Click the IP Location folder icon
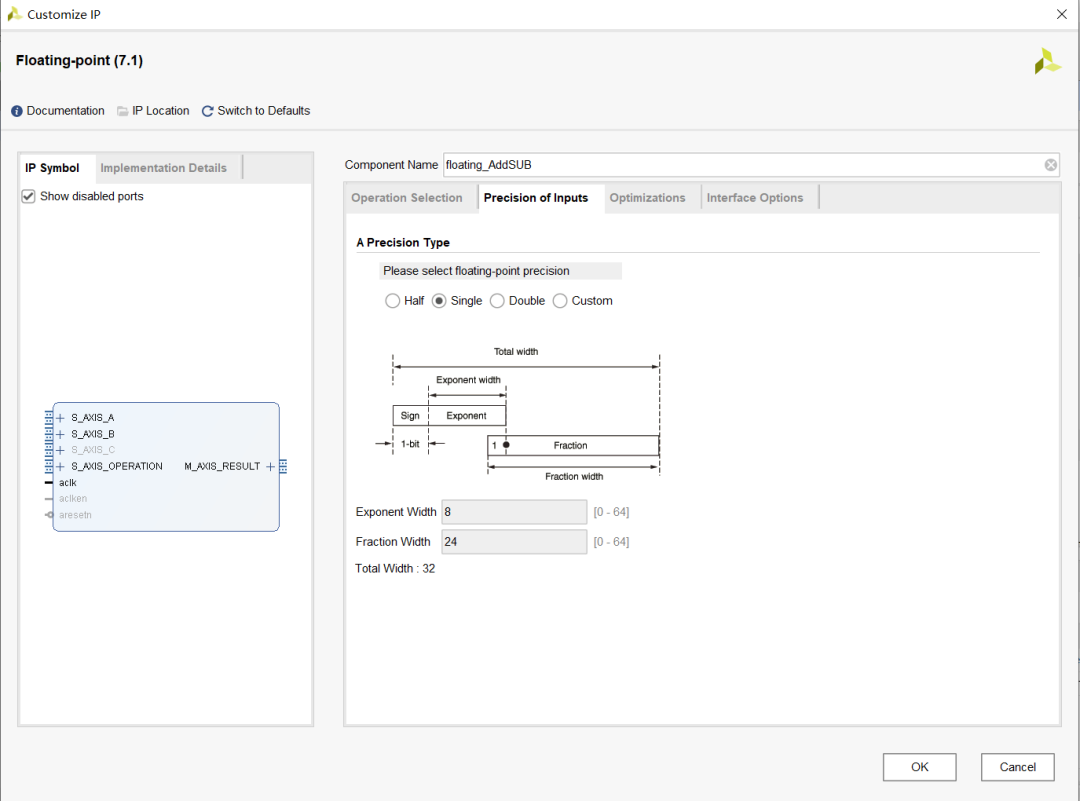The height and width of the screenshot is (801, 1080). pos(123,111)
